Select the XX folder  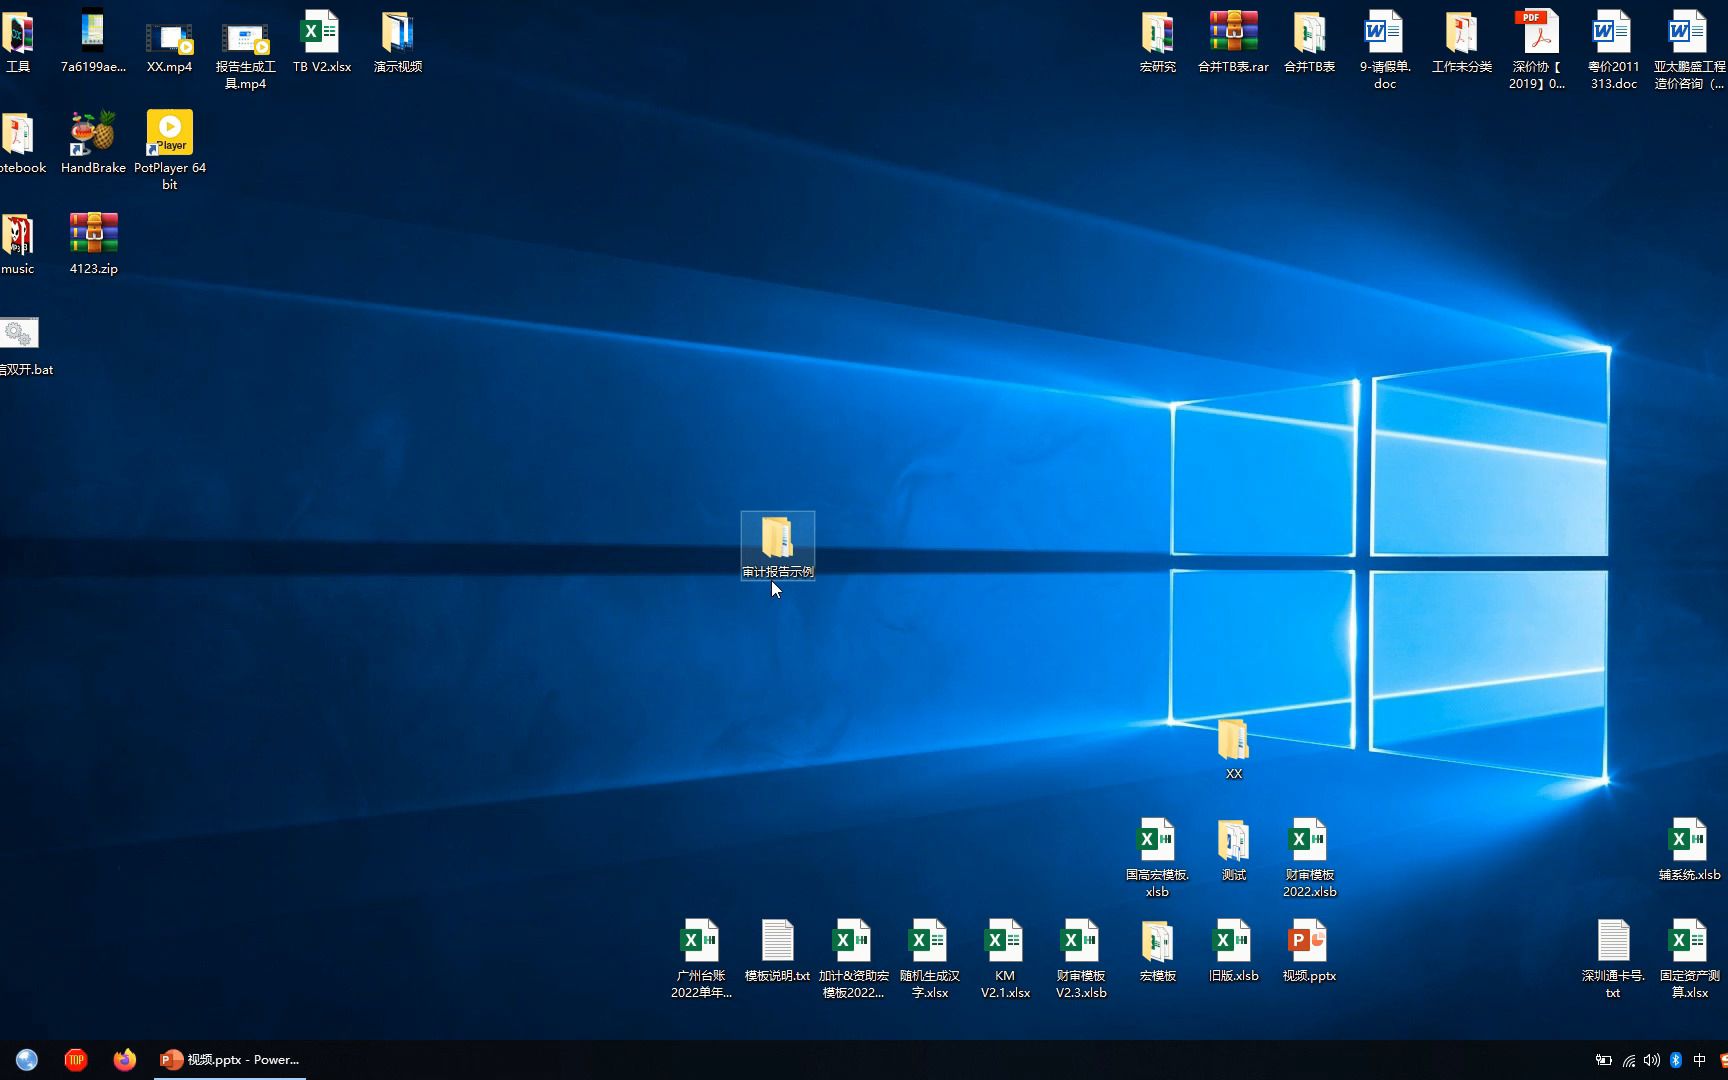[x=1233, y=749]
